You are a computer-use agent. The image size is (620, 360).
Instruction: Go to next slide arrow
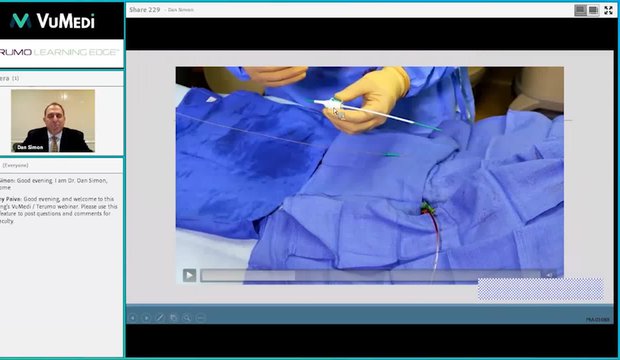[x=146, y=318]
